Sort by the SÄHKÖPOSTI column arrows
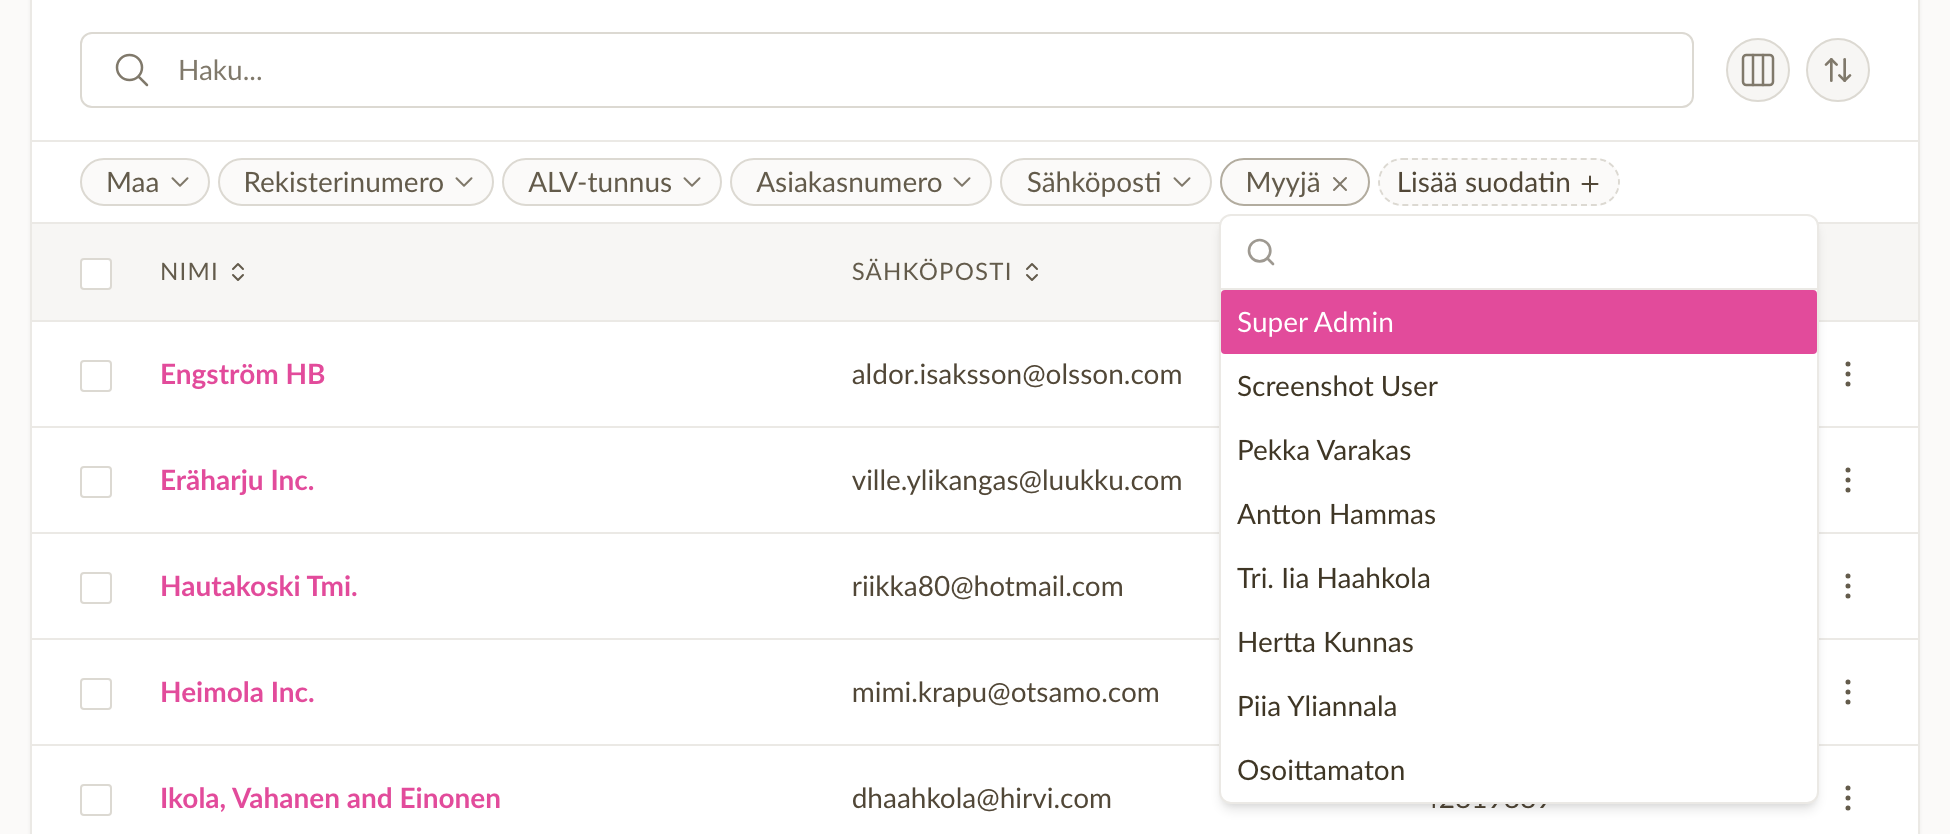This screenshot has height=834, width=1950. (1032, 272)
